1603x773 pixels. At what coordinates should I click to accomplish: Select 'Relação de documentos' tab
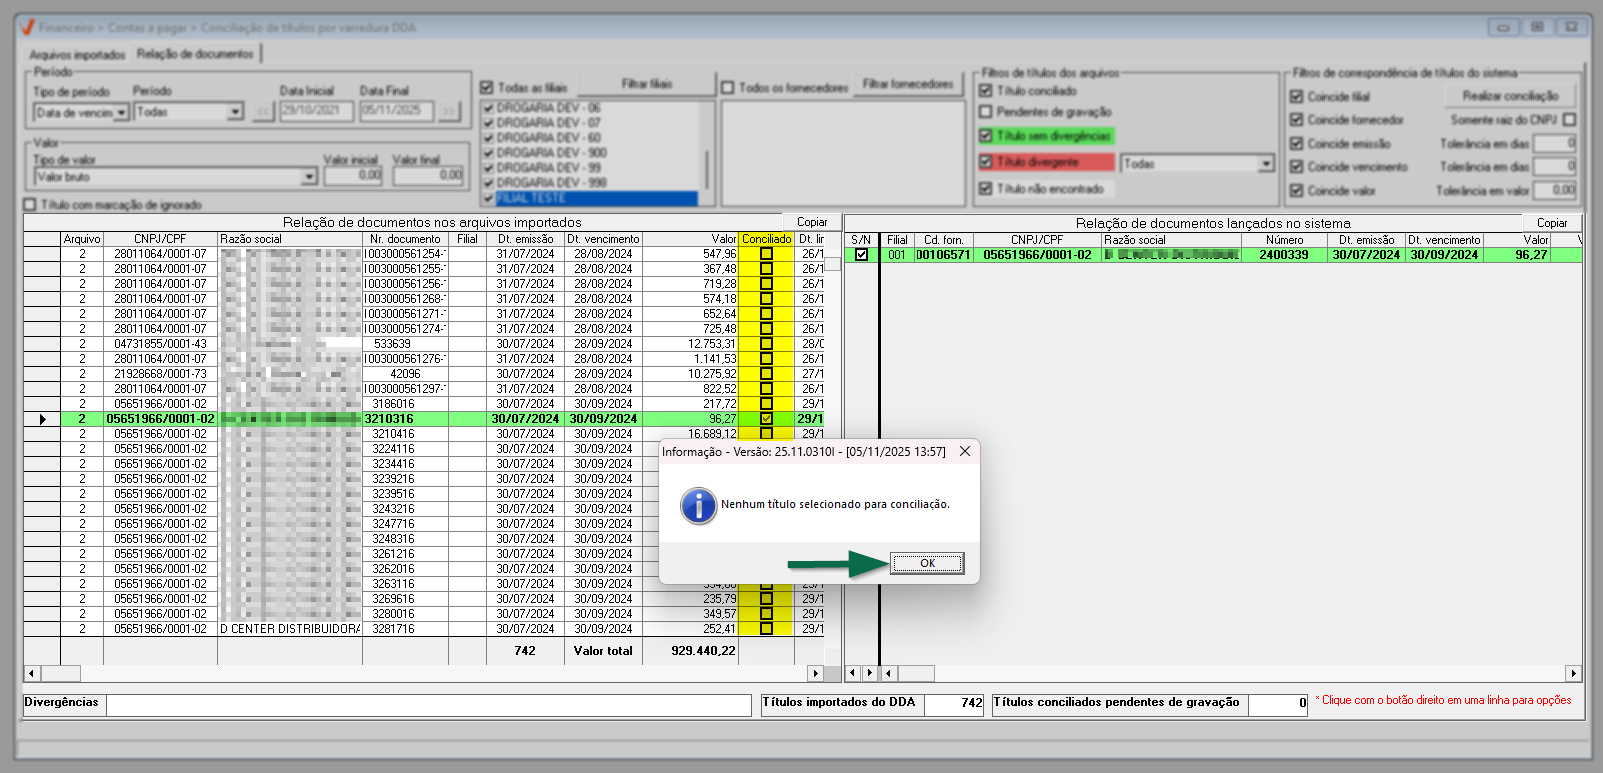[x=195, y=54]
